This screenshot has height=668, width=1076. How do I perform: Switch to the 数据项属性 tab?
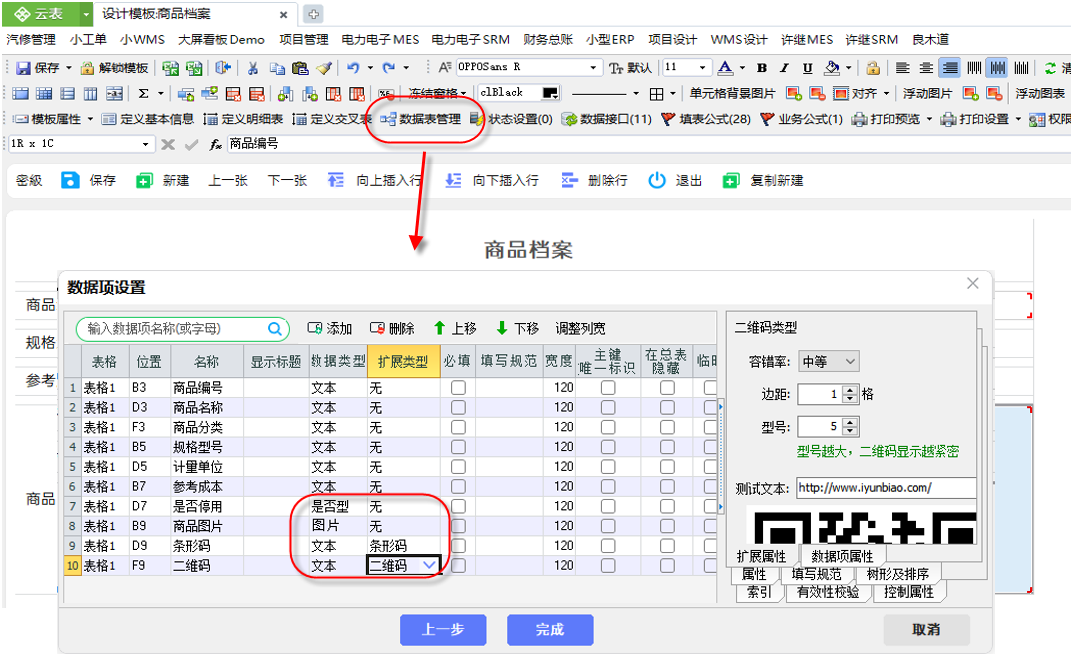[x=842, y=556]
